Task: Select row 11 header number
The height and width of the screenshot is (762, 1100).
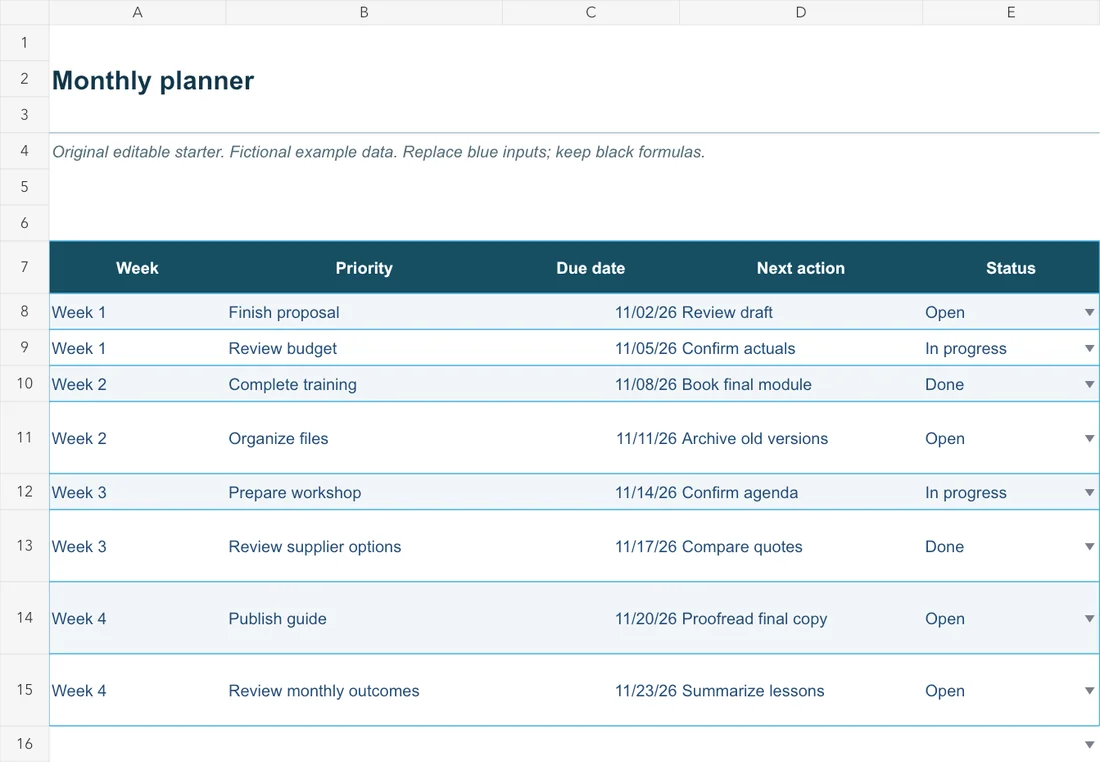Action: click(25, 438)
